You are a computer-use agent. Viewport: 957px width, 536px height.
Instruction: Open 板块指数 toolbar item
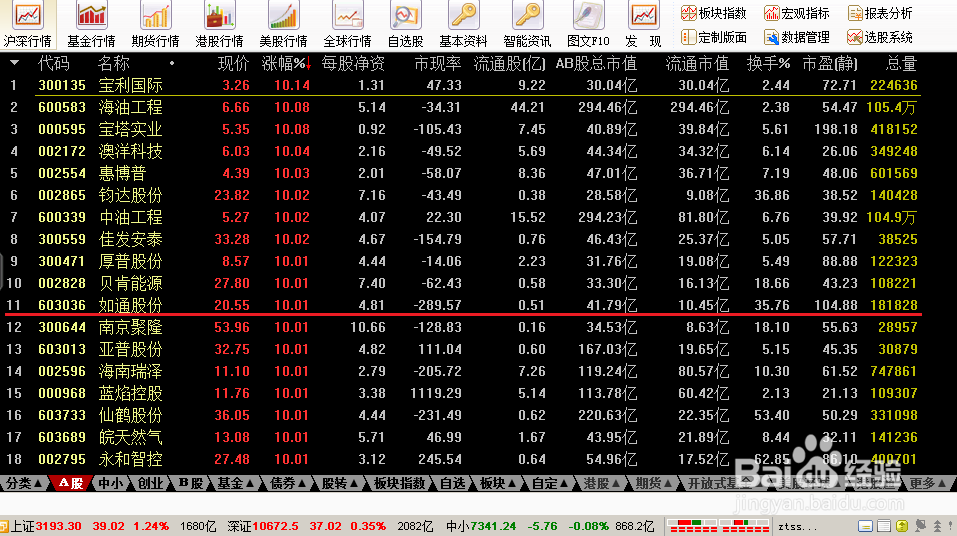[714, 13]
